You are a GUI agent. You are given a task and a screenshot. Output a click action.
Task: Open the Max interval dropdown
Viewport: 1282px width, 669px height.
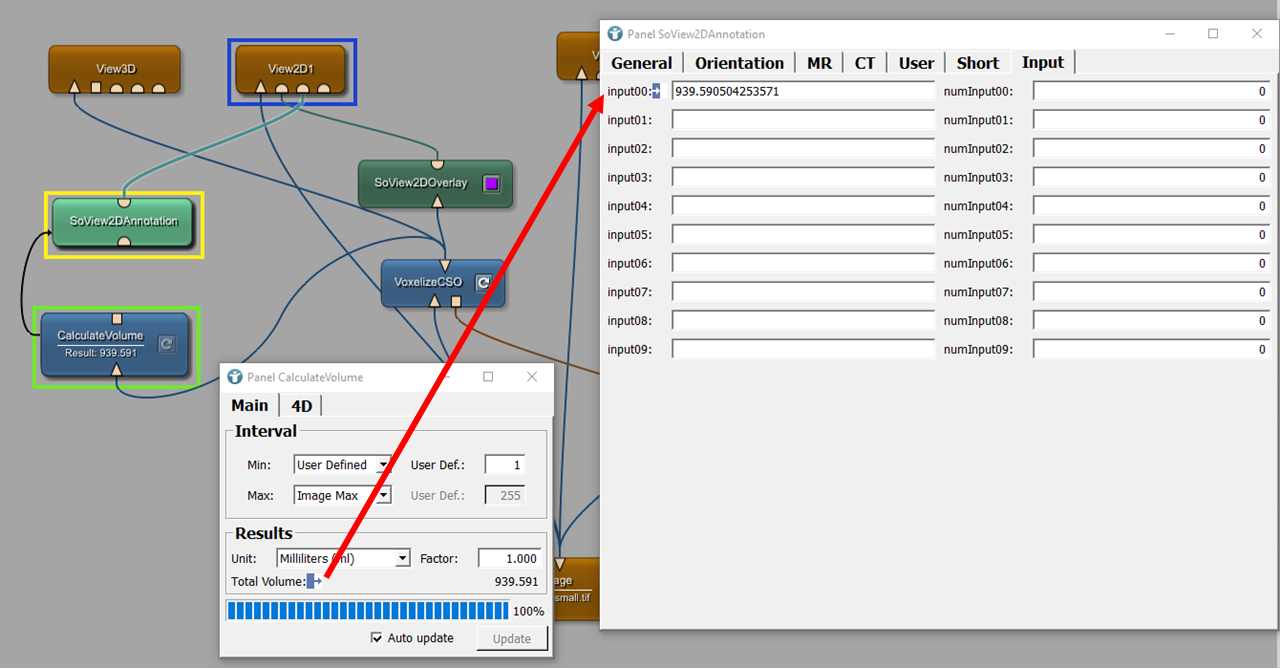342,495
